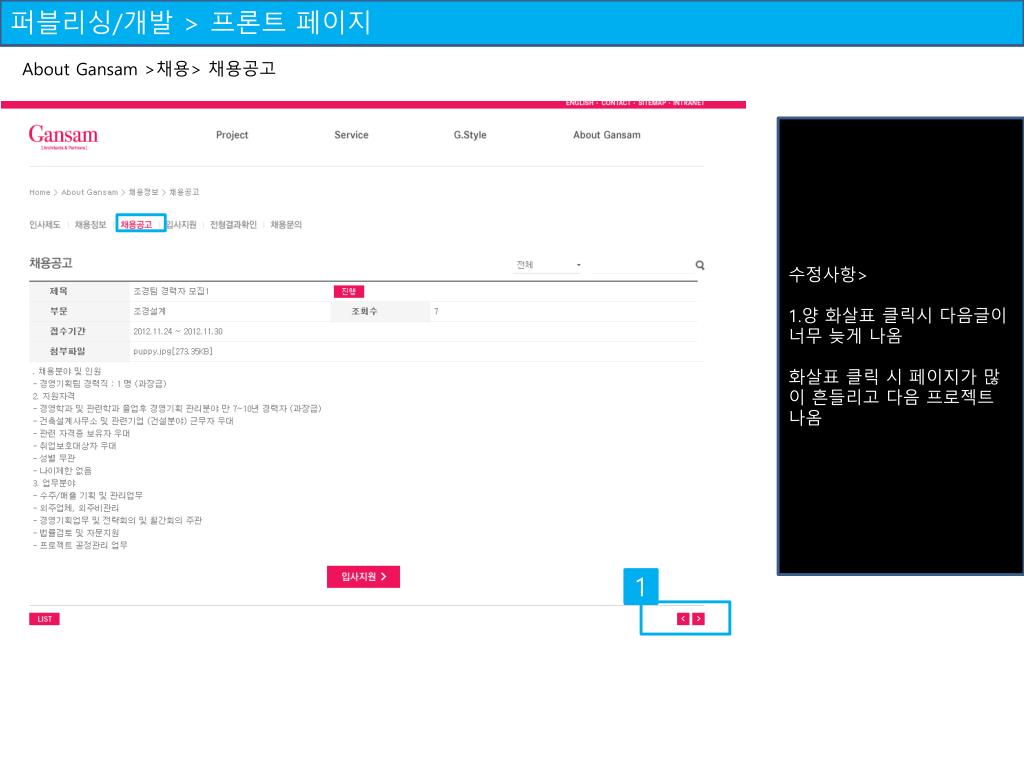Viewport: 1024px width, 768px height.
Task: Click the Gansam logo
Action: coord(63,137)
